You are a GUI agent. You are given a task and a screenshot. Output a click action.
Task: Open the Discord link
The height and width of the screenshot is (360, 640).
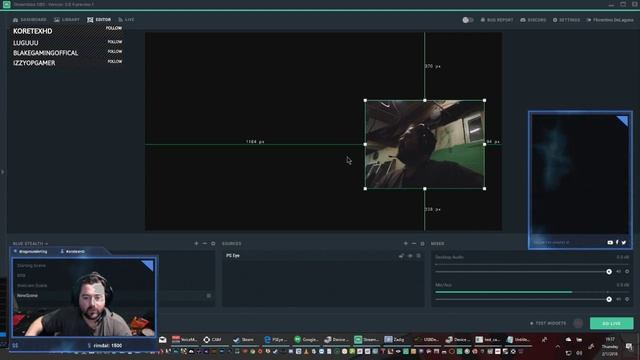coord(533,20)
